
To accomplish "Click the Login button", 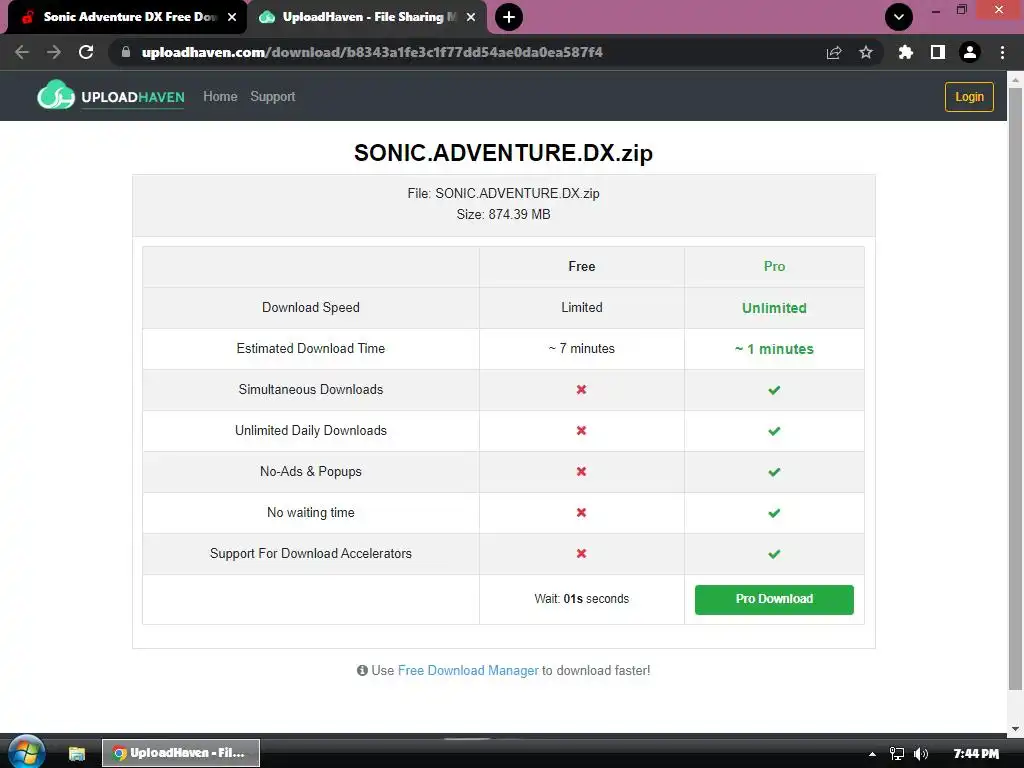I will point(969,97).
